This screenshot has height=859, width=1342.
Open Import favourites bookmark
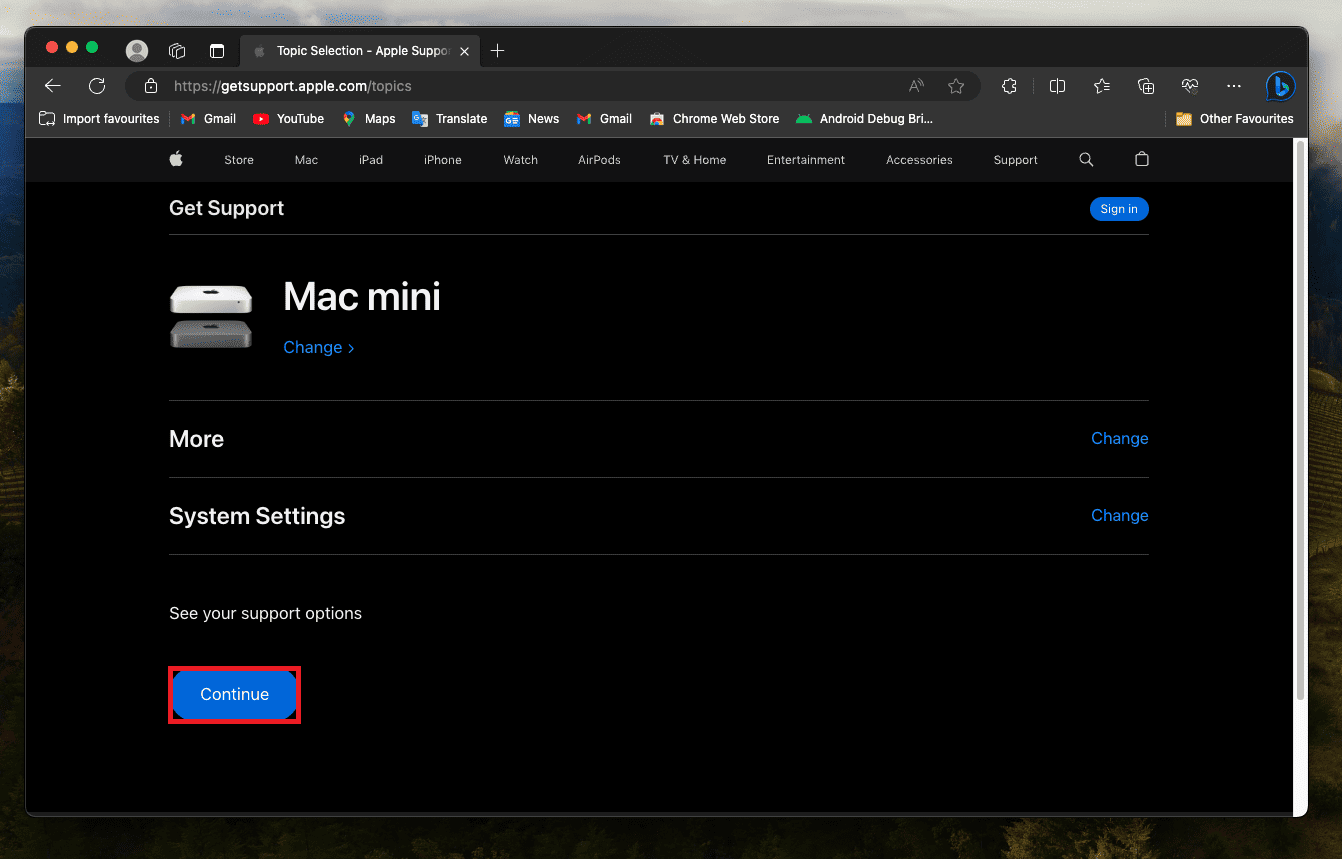pyautogui.click(x=99, y=119)
